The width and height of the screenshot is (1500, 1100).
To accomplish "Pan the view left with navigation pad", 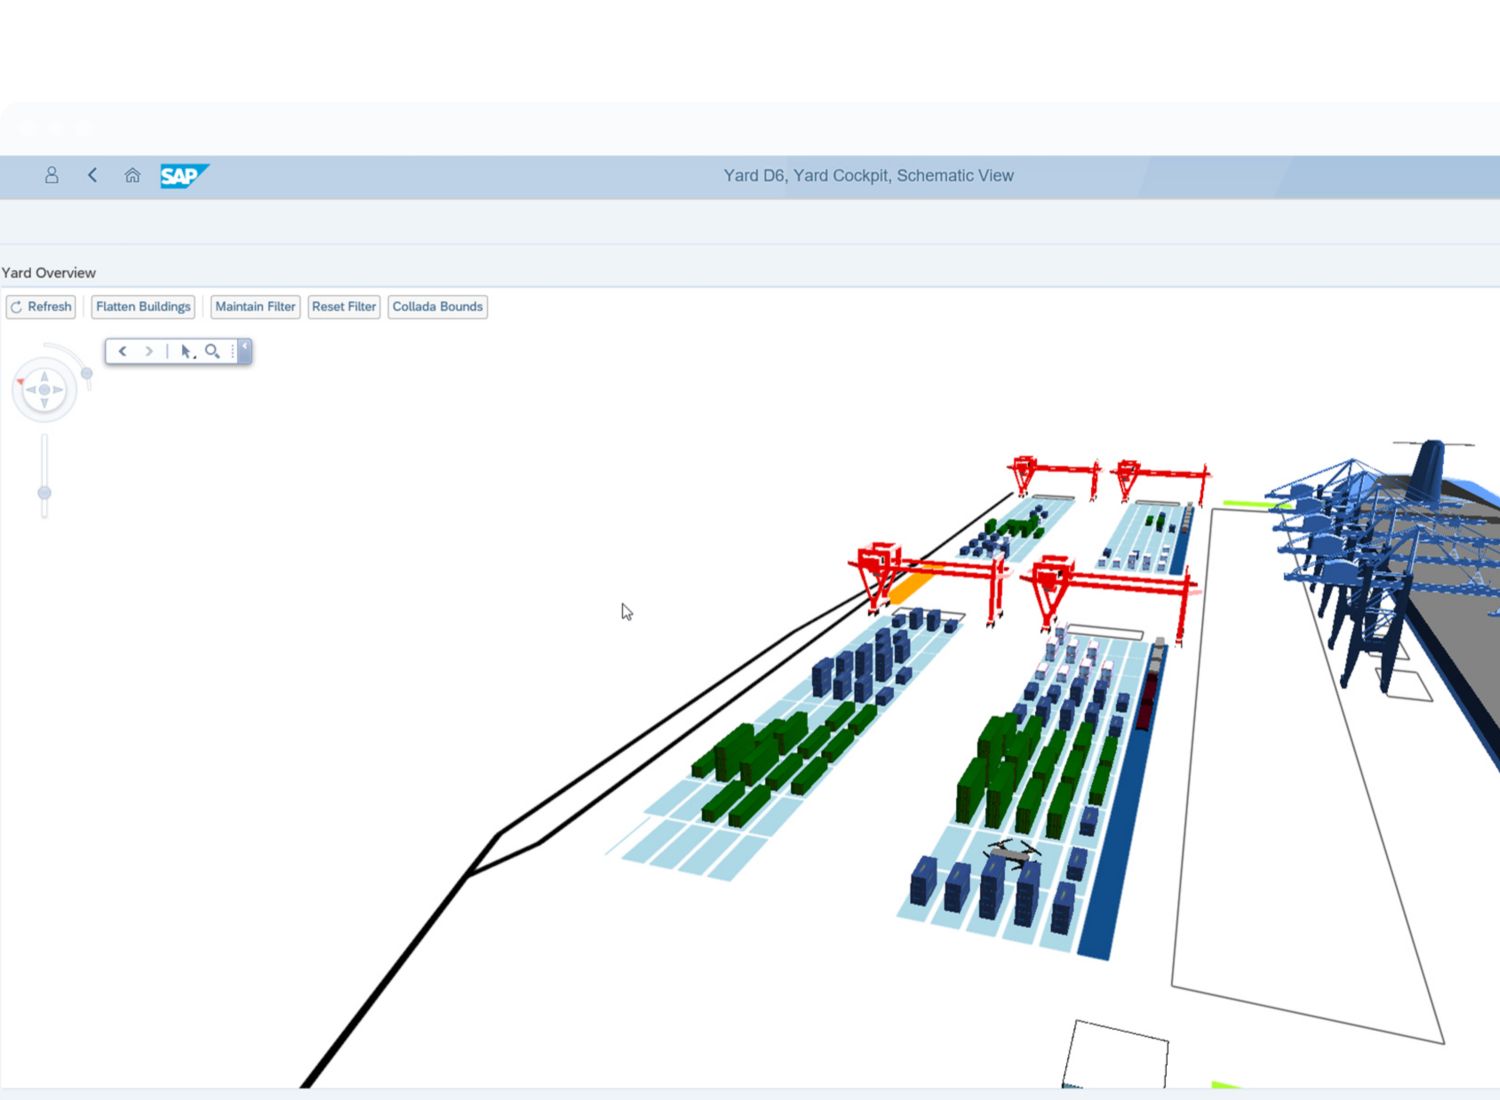I will 31,390.
